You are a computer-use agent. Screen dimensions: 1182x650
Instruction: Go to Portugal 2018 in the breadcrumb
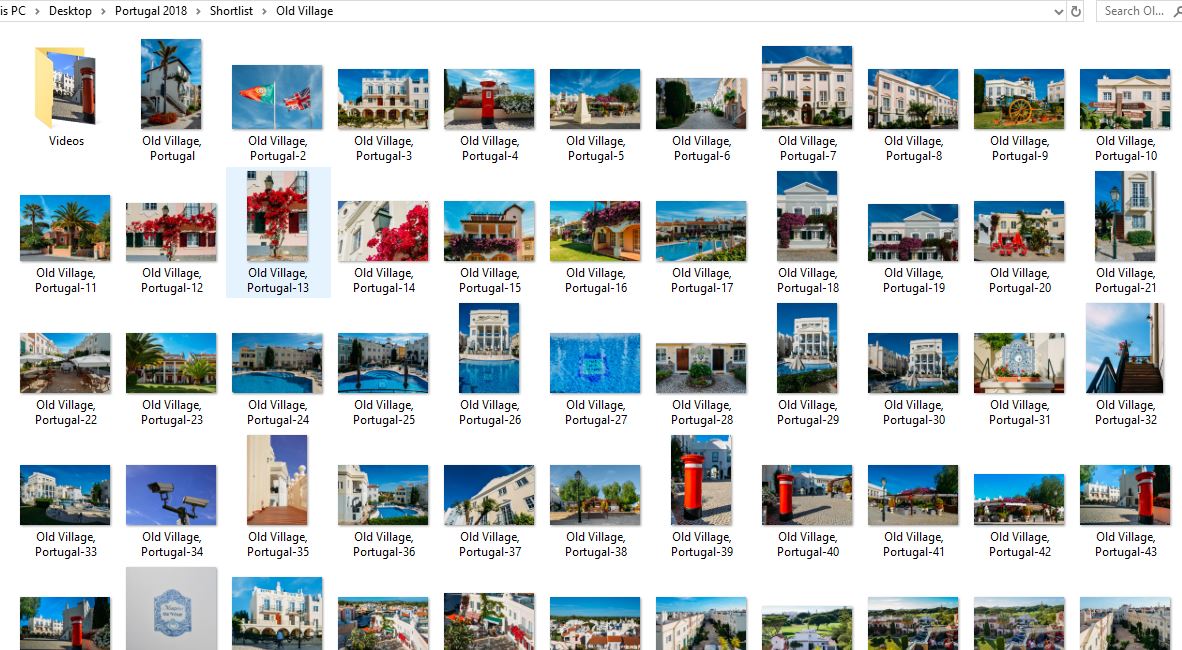[x=151, y=11]
